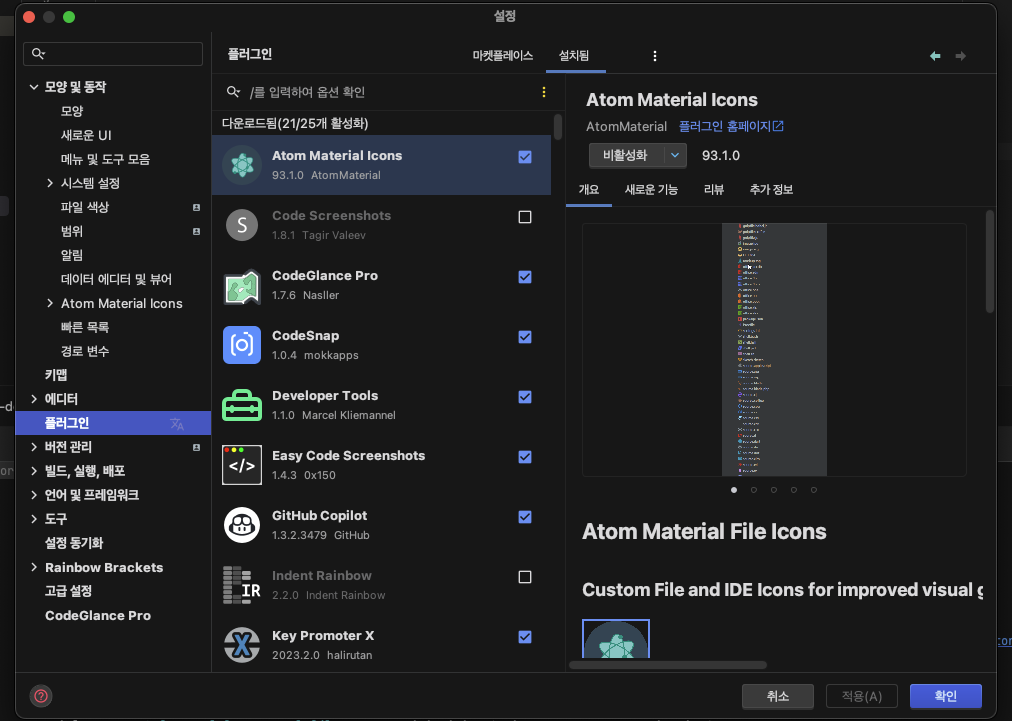This screenshot has width=1012, height=721.
Task: Confirm with the 확인 button
Action: tap(946, 696)
